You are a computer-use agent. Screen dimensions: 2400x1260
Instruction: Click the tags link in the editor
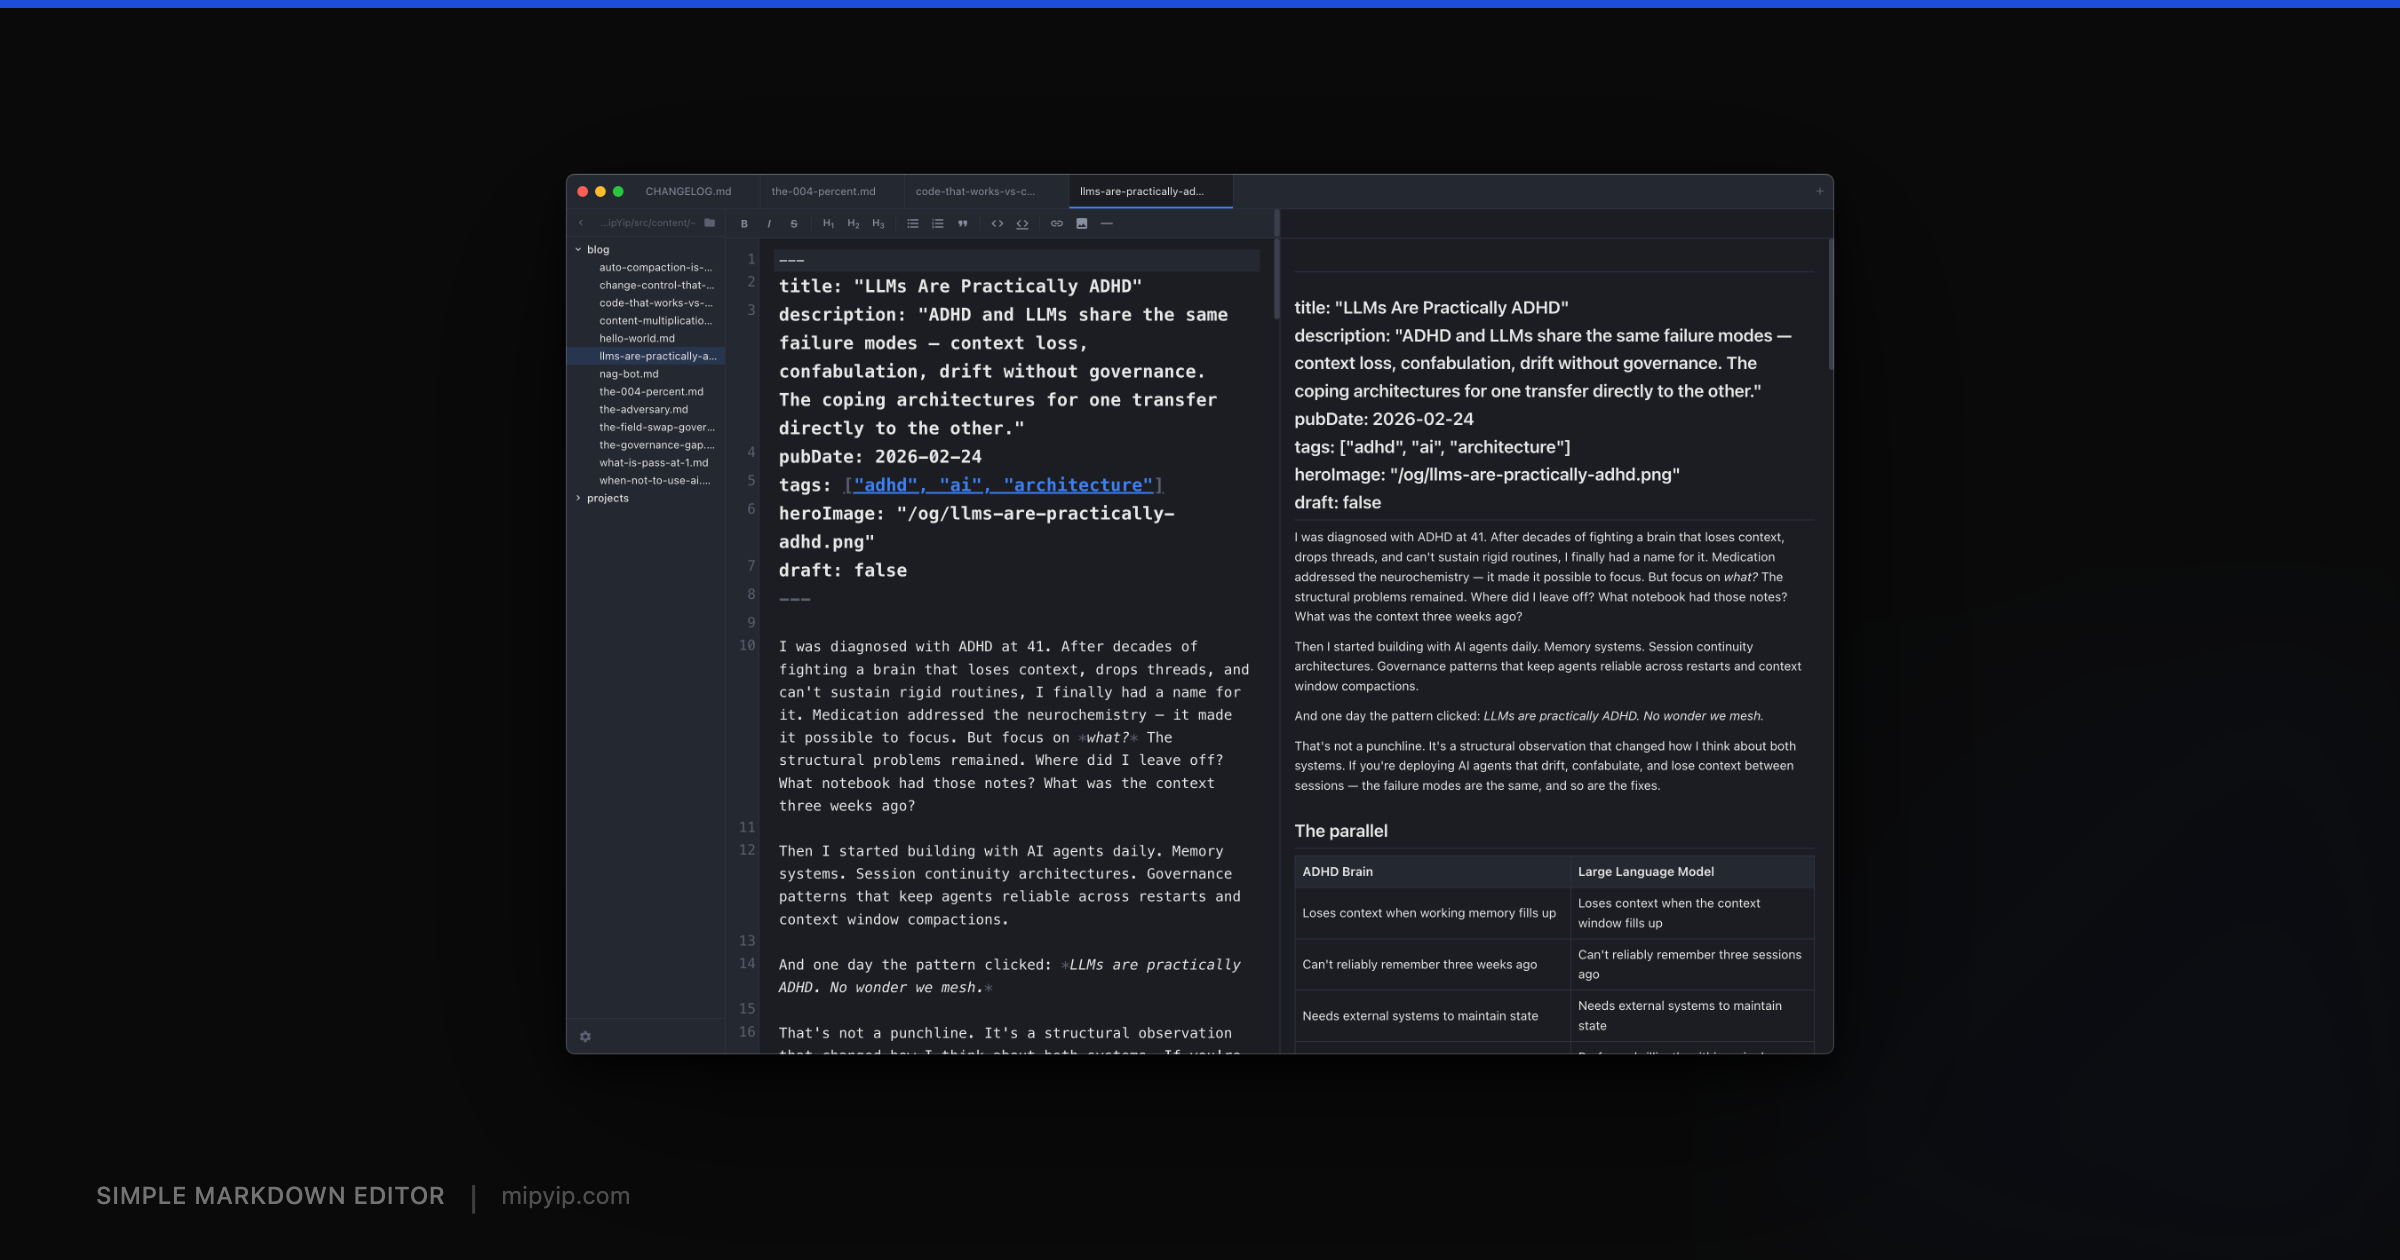coord(1003,485)
